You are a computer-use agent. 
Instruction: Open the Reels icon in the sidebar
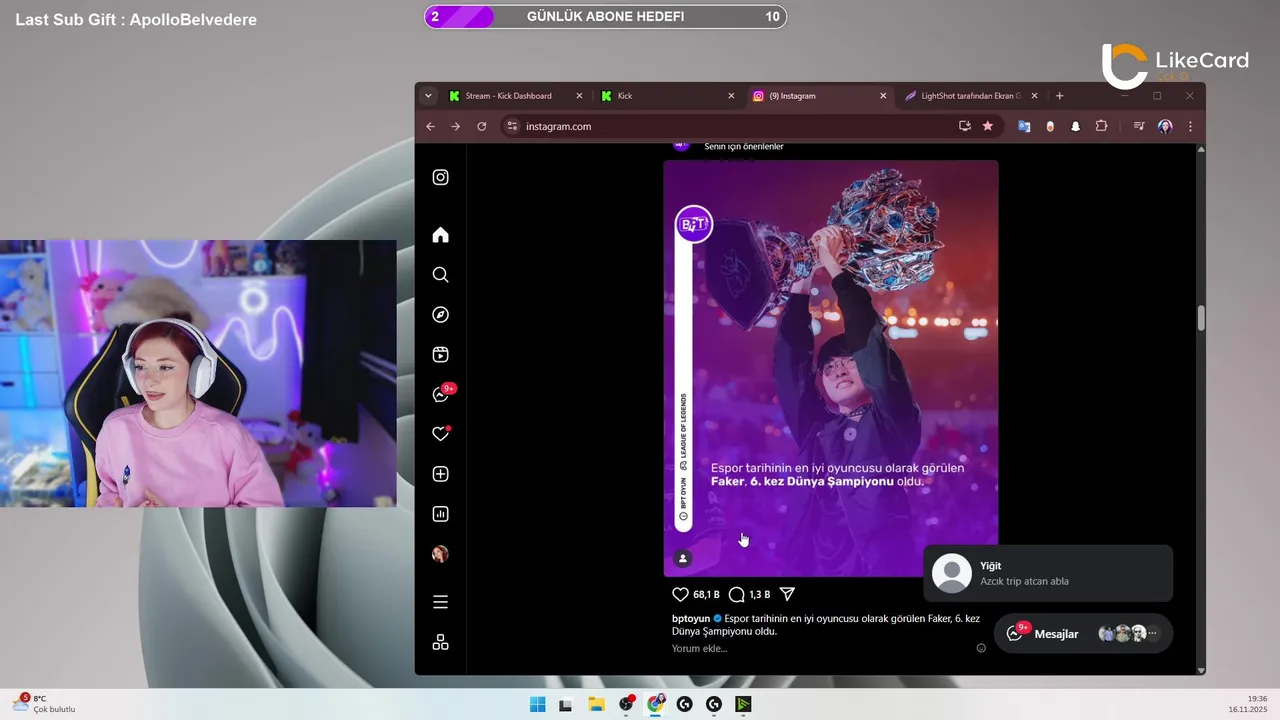(440, 354)
